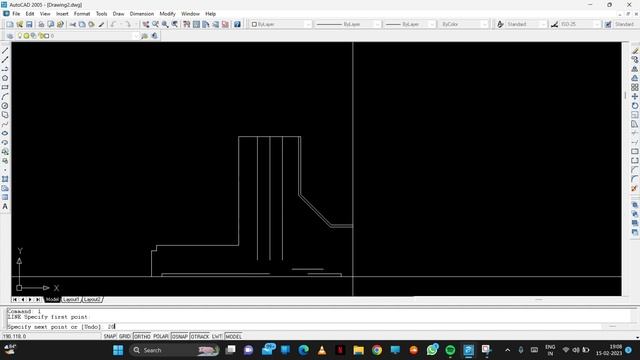Click the Match Properties brush icon
The width and height of the screenshot is (640, 360).
[101, 24]
